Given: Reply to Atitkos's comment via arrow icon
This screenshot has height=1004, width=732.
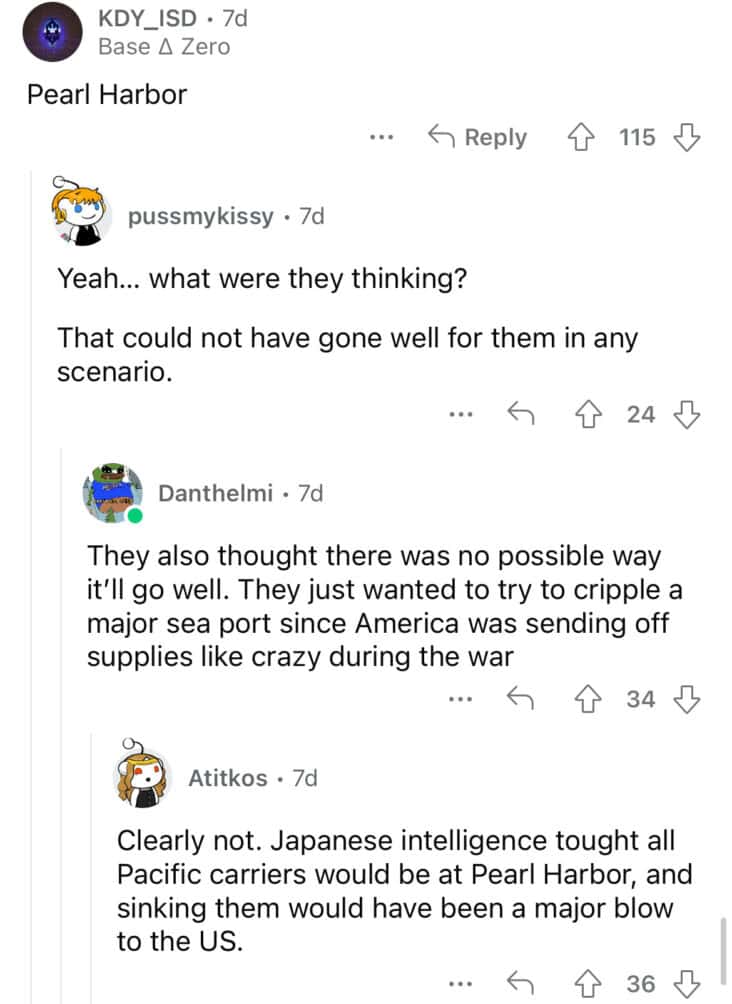Looking at the screenshot, I should 521,984.
